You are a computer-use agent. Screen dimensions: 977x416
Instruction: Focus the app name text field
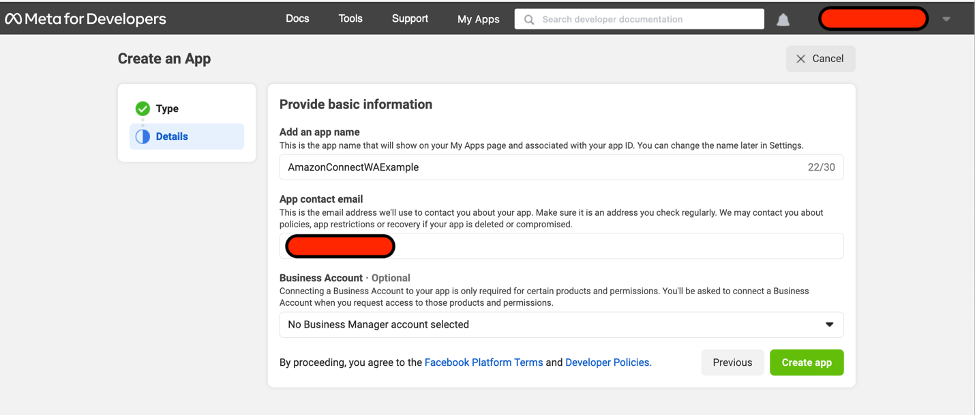tap(540, 167)
